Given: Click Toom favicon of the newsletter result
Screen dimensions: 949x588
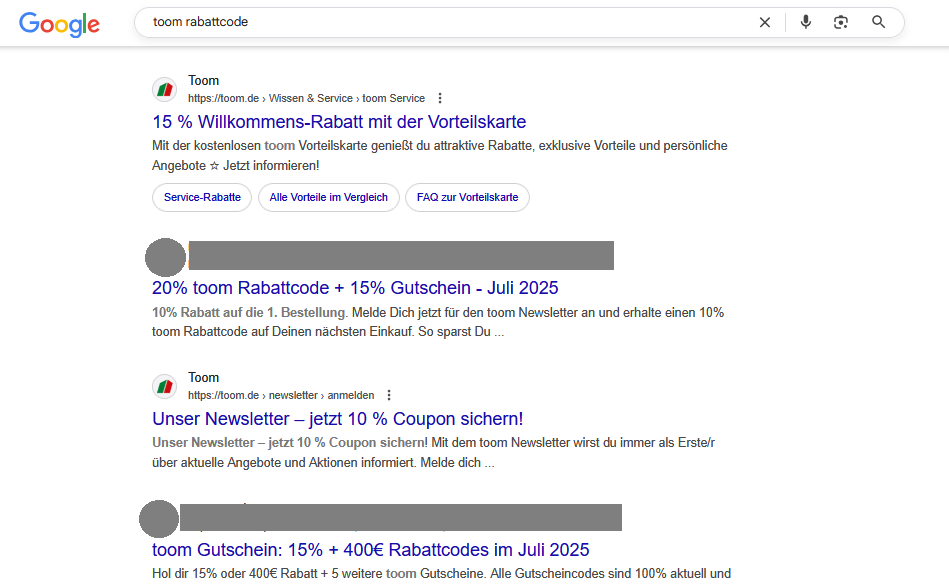Looking at the screenshot, I should tap(164, 387).
